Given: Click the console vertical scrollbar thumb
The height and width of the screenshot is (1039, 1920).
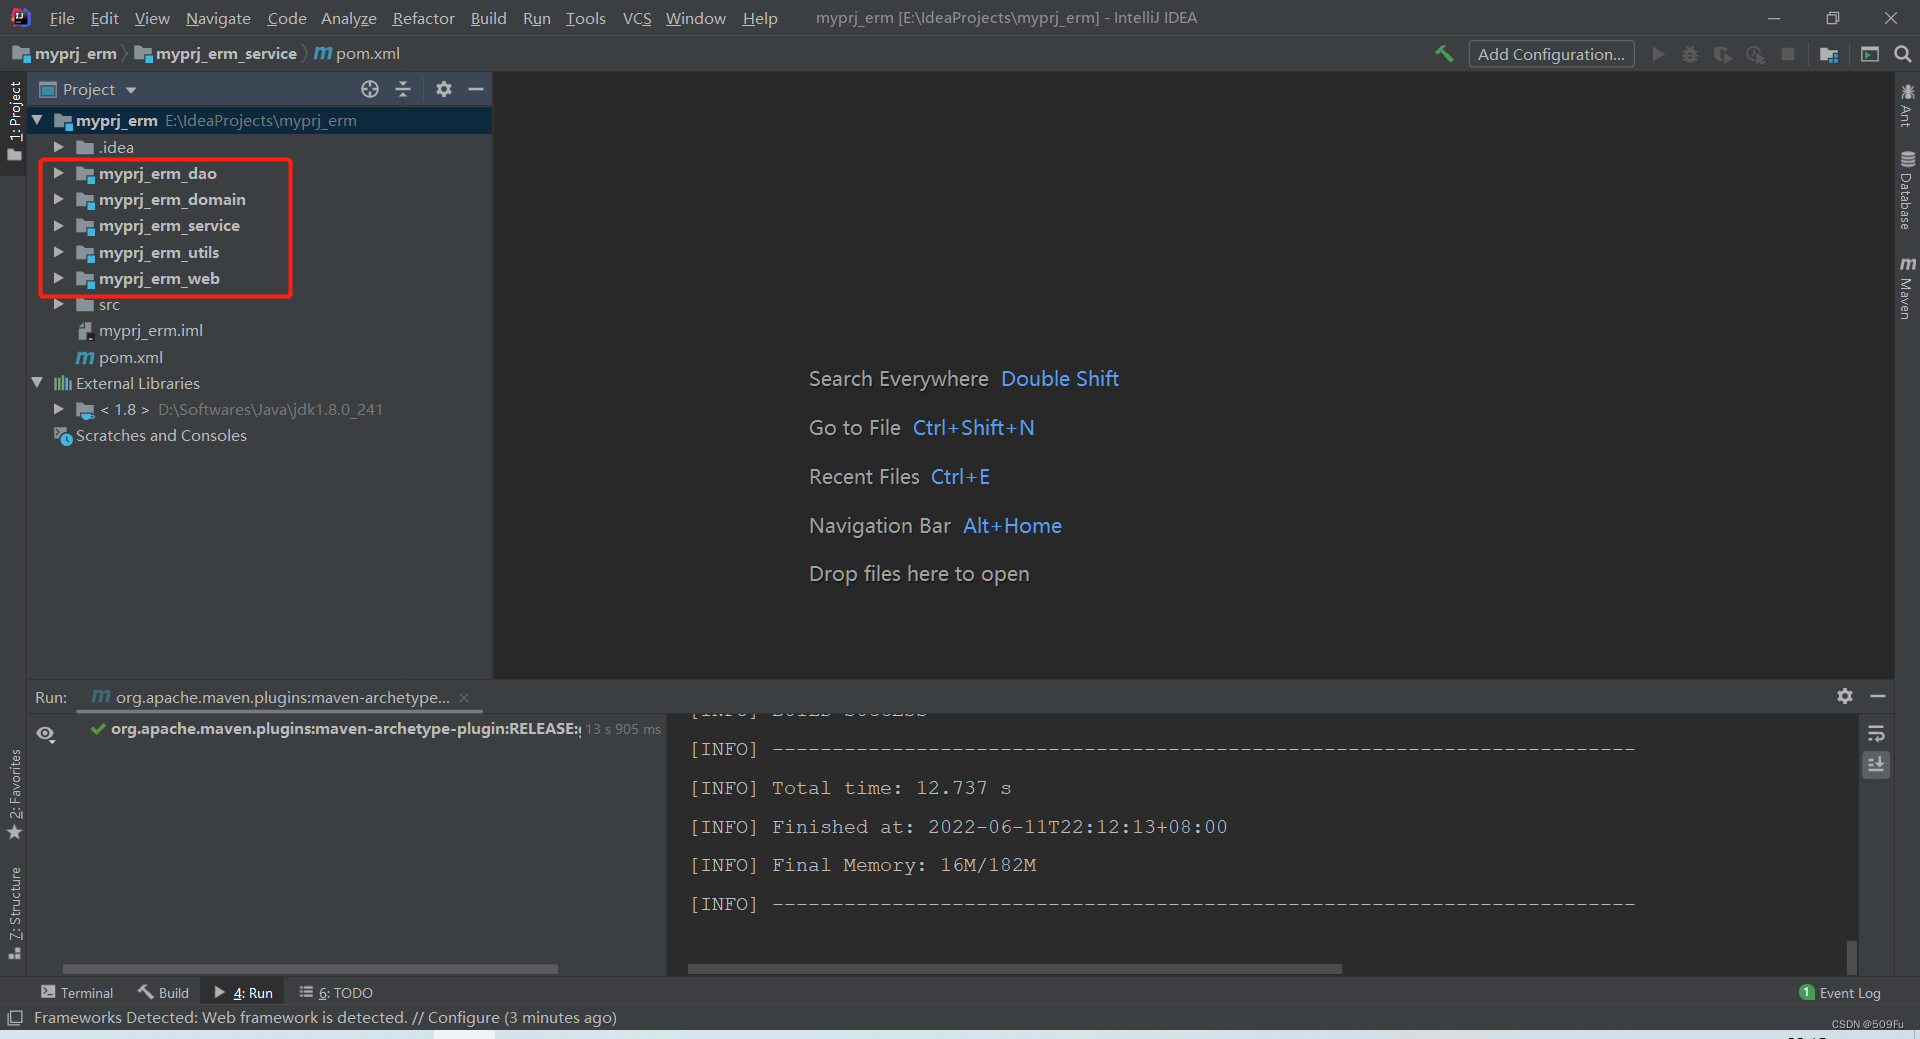Looking at the screenshot, I should tap(1852, 957).
